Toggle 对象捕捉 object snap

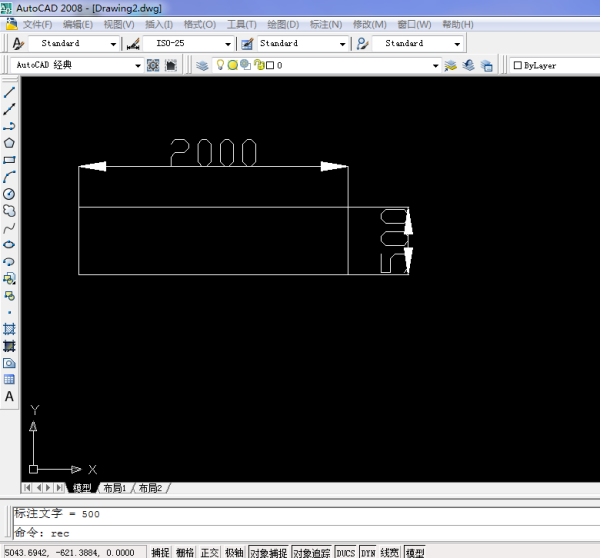(269, 552)
